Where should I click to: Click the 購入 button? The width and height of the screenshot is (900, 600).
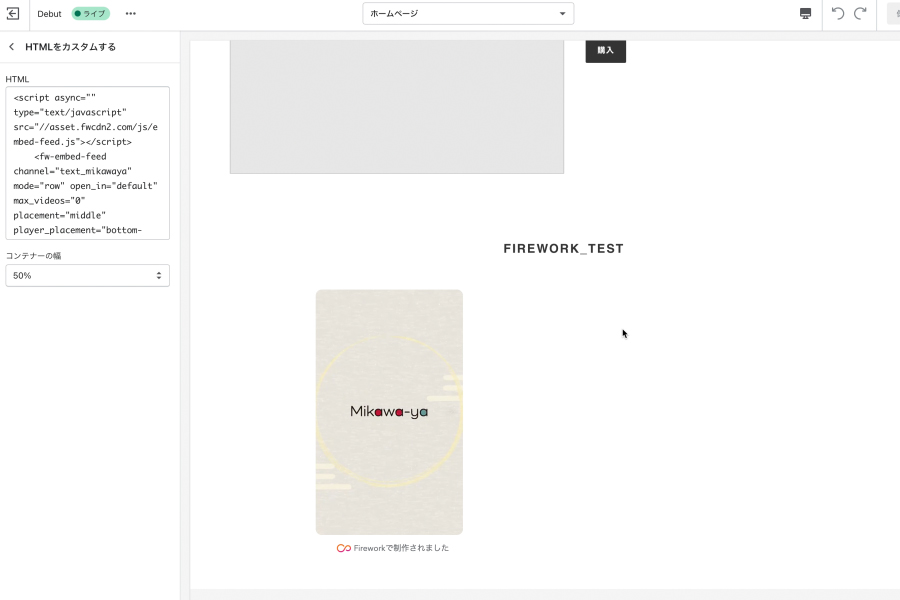coord(606,51)
